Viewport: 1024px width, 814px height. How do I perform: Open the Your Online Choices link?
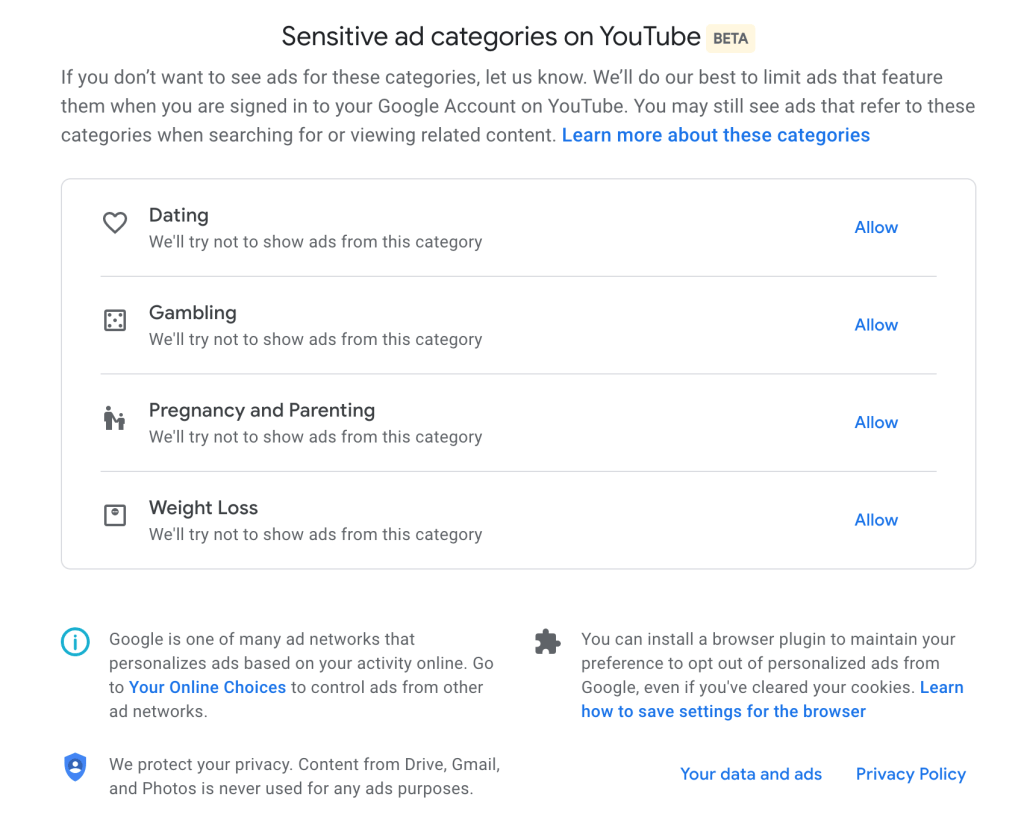(x=208, y=688)
